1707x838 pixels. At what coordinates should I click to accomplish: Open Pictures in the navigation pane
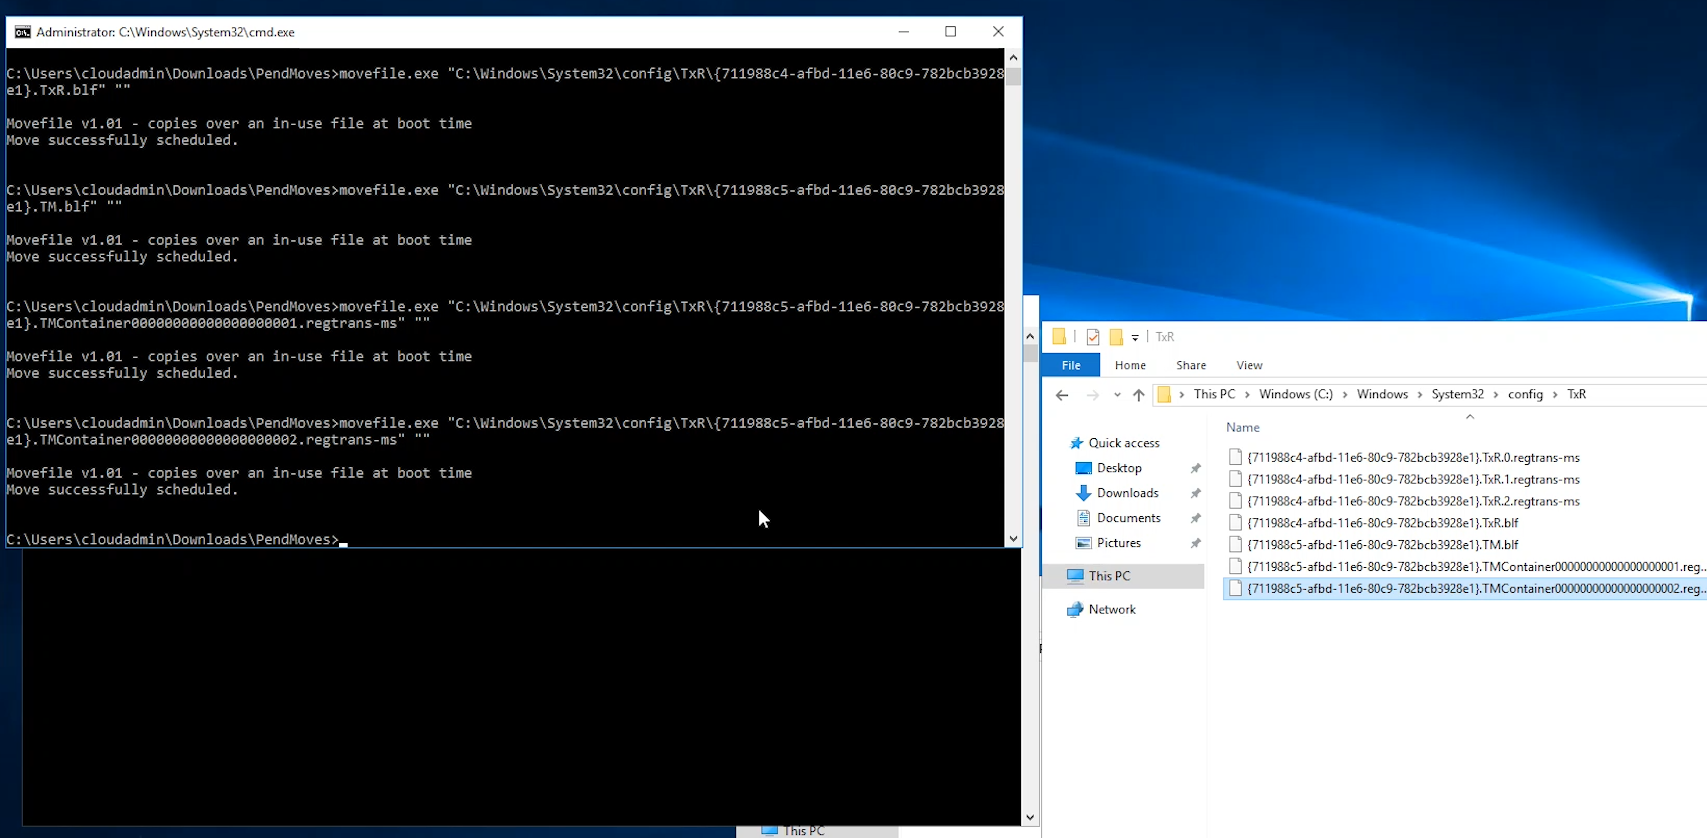(1118, 543)
